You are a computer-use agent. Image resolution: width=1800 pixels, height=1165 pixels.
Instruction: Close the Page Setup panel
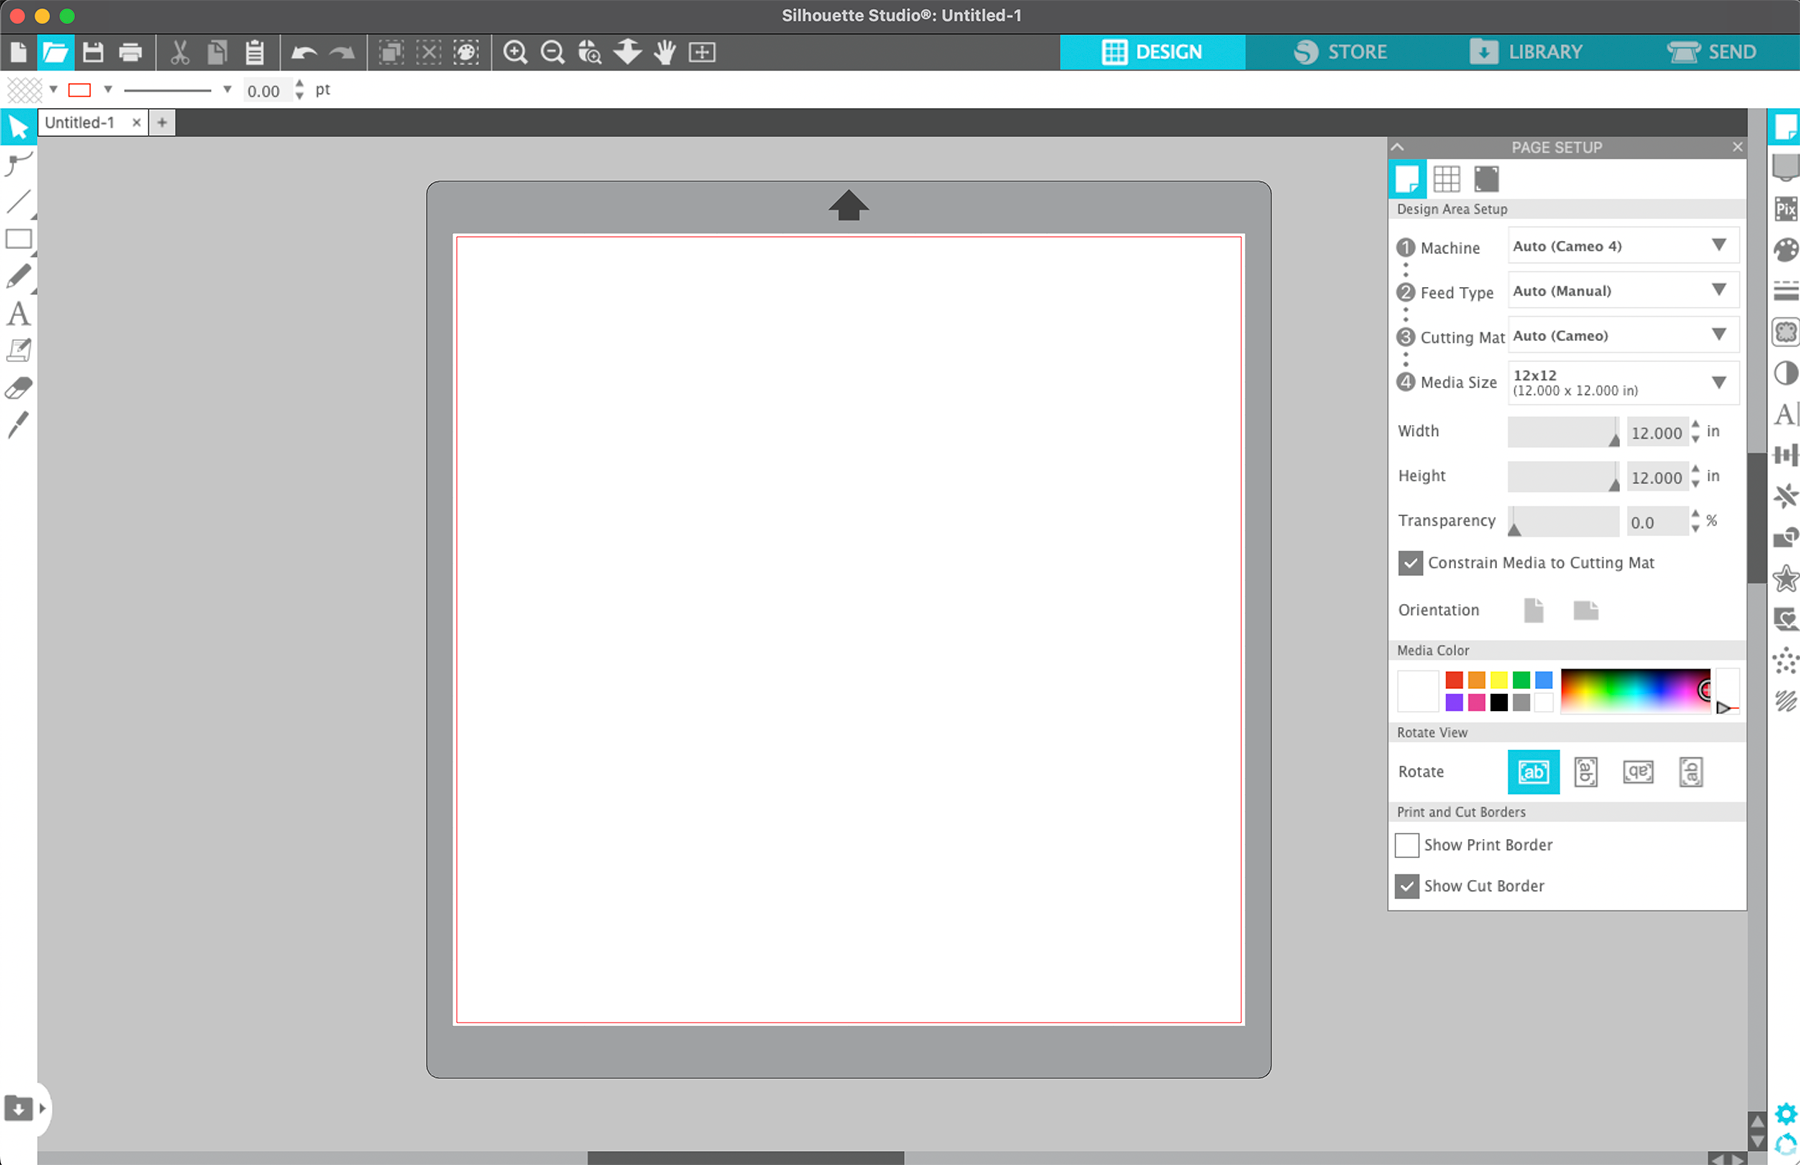[x=1737, y=147]
